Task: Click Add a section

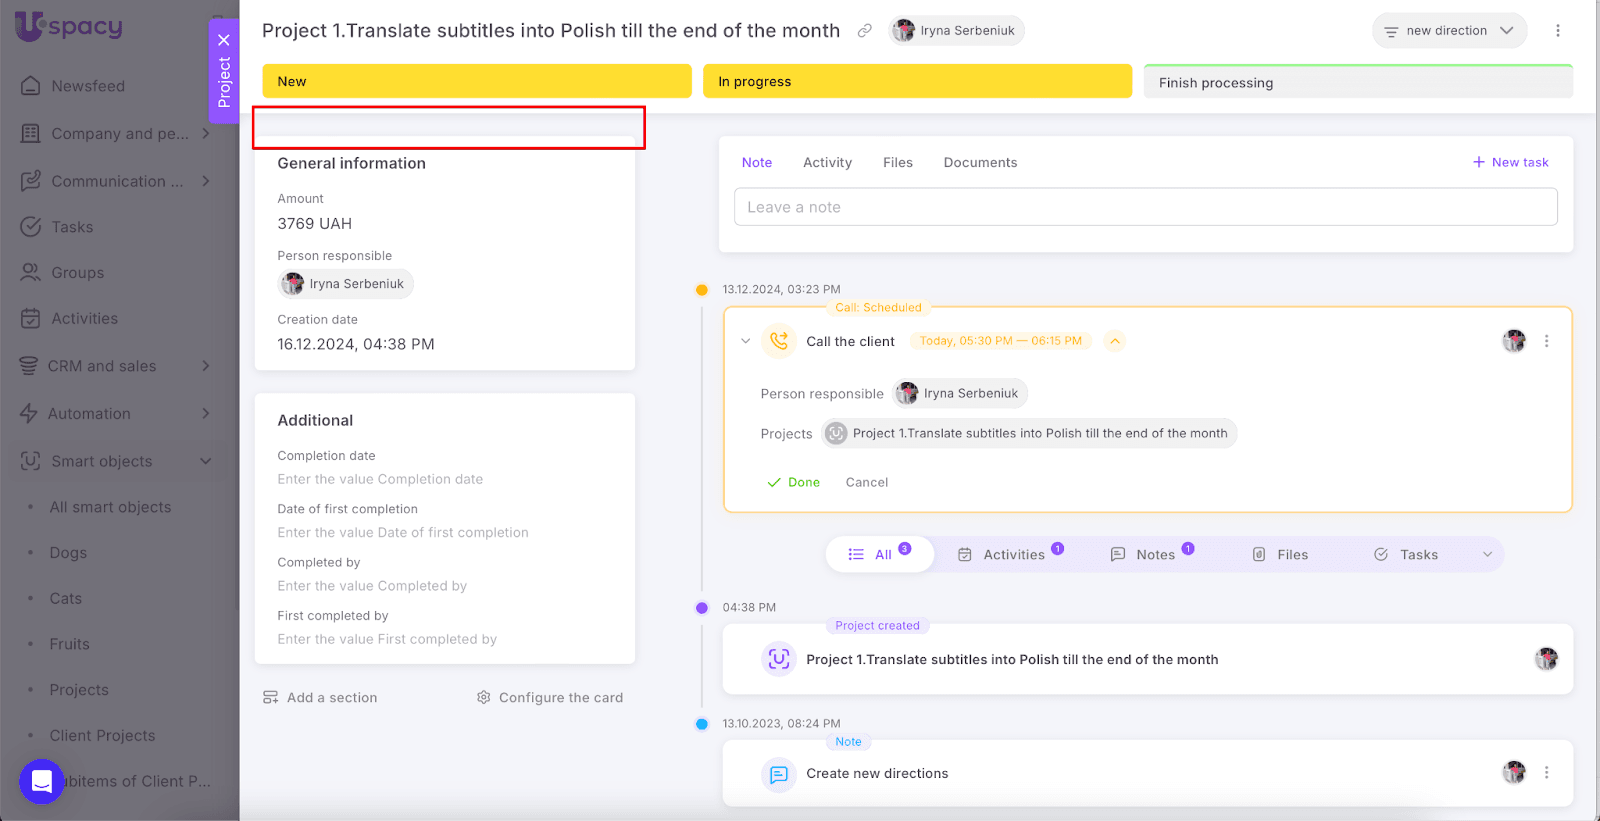Action: coord(320,698)
